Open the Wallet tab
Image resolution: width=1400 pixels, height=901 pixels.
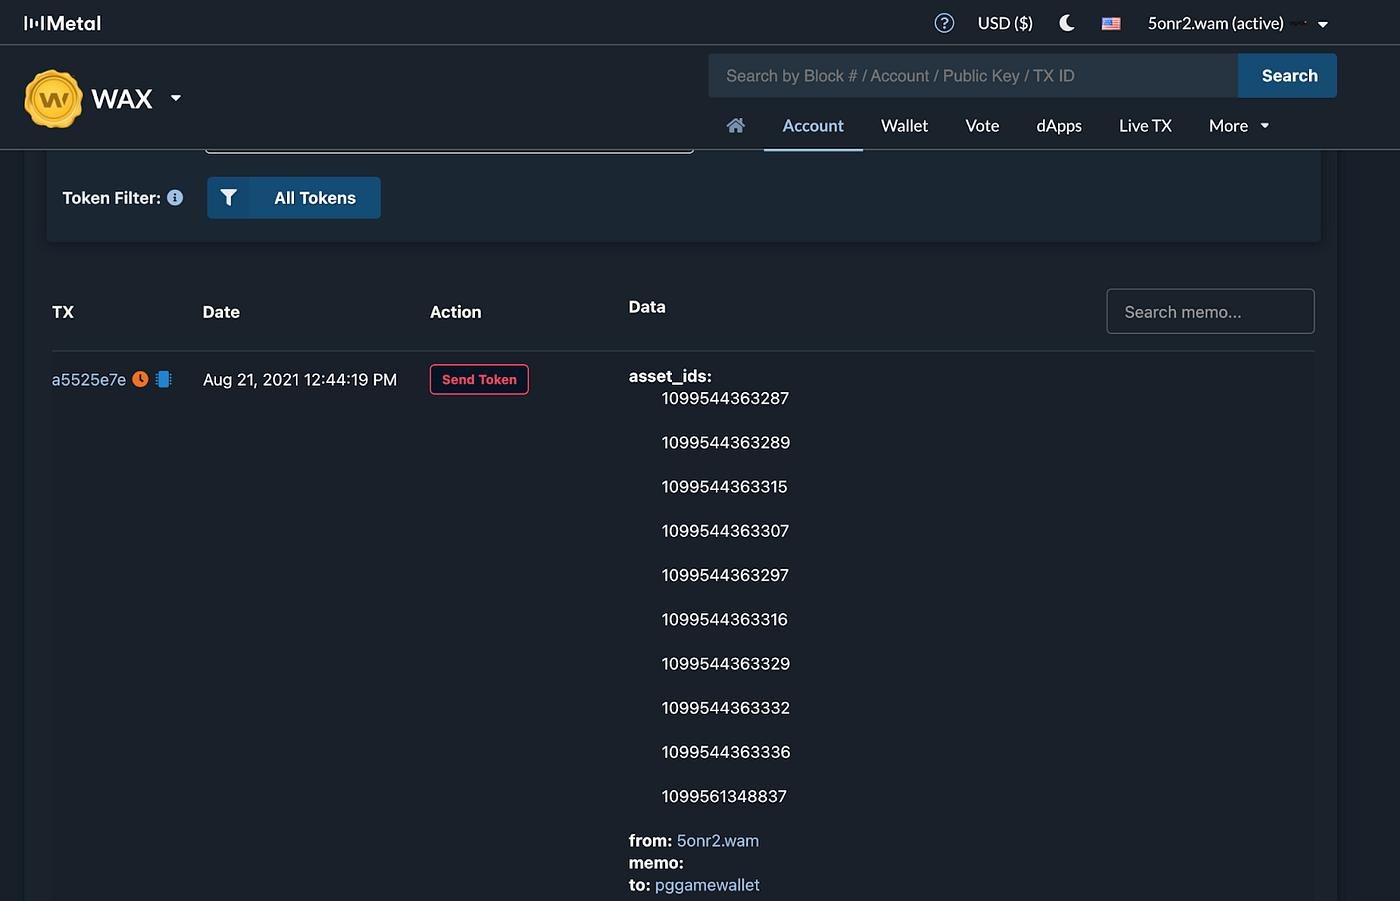(905, 126)
